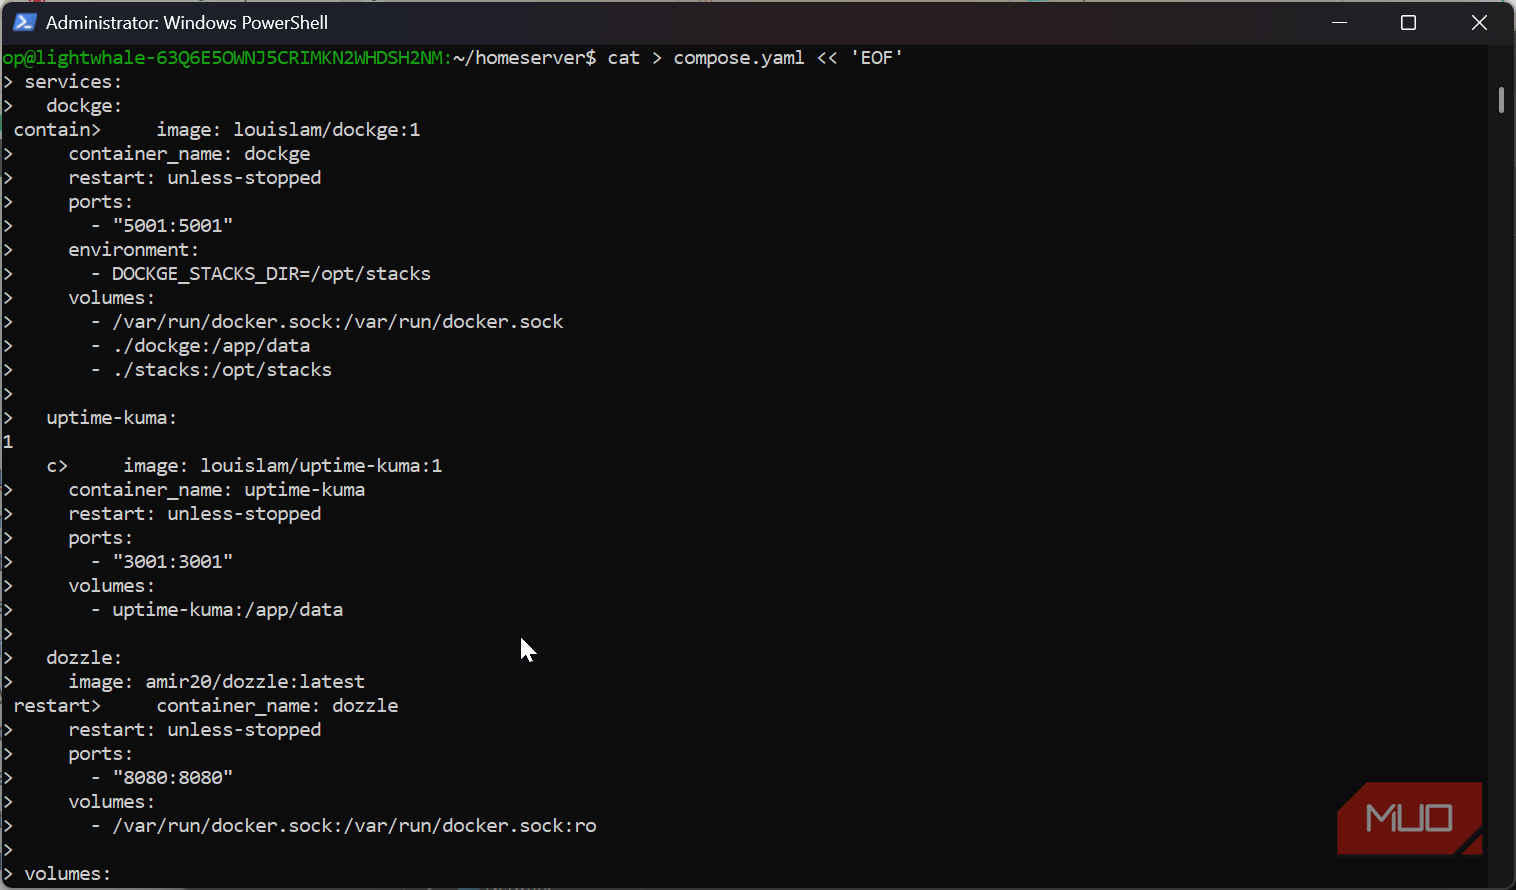Click the 'Administrator: Windows PowerShell' title text
Viewport: 1516px width, 890px height.
(187, 22)
